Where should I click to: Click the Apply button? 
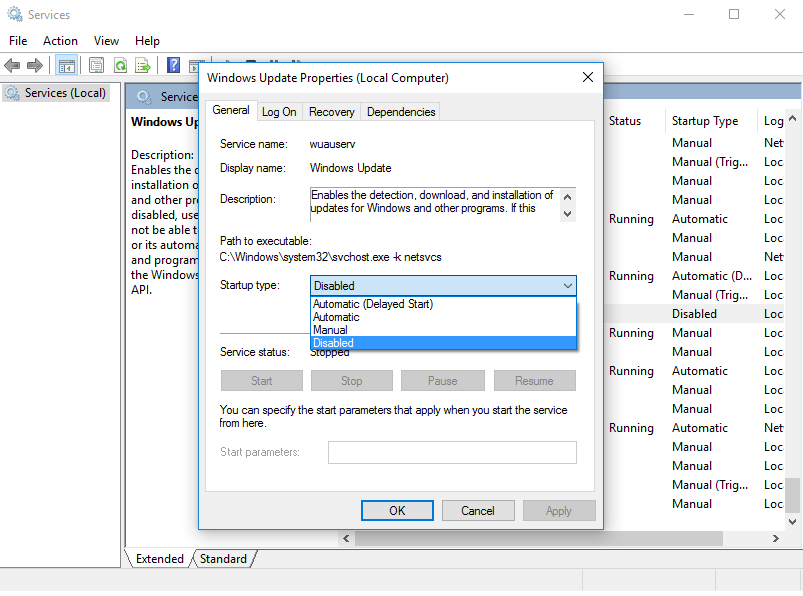[x=559, y=510]
